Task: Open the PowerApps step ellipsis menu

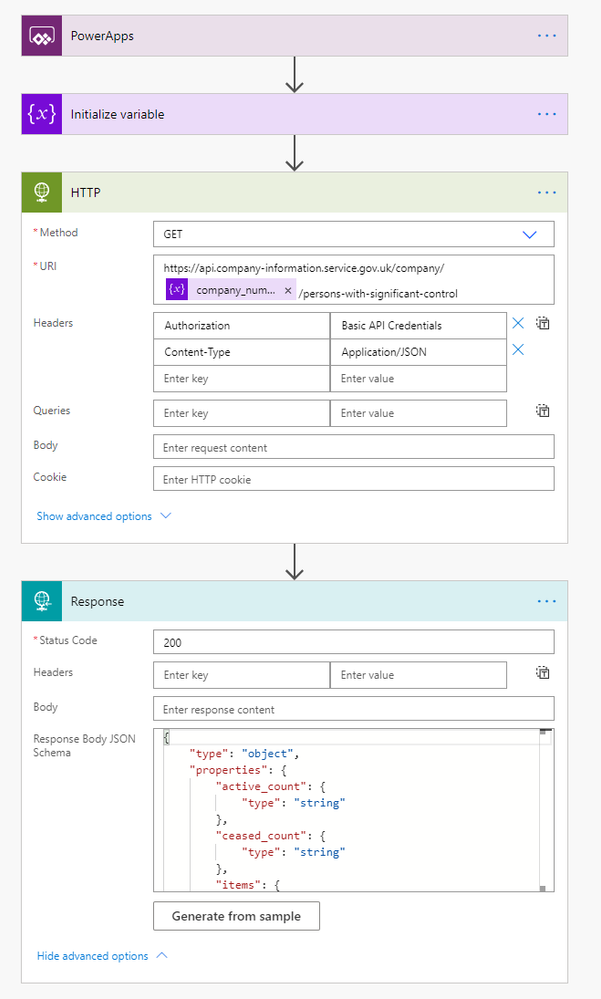Action: [546, 36]
